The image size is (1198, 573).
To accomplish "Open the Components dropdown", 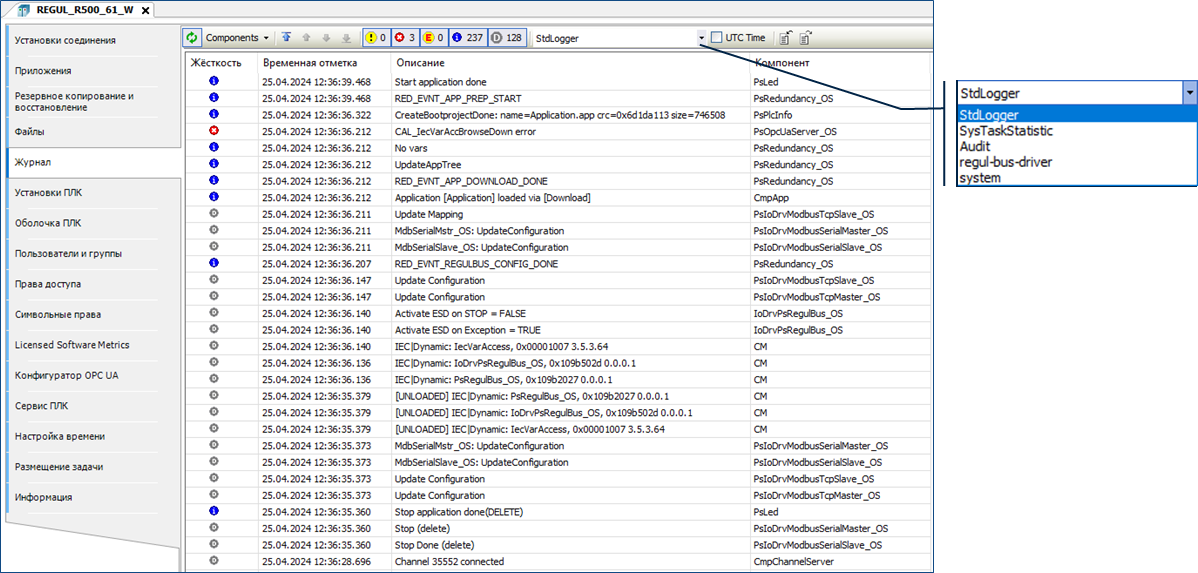I will [238, 38].
